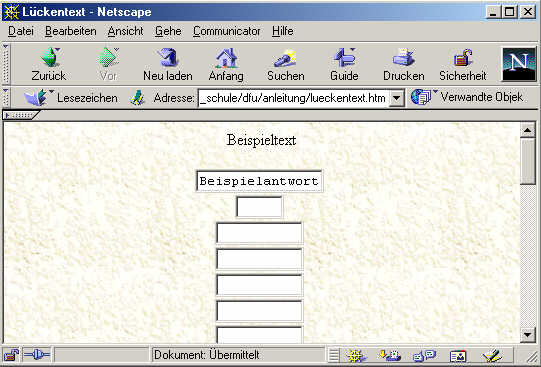Click the Beispielantwort text field
This screenshot has width=541, height=367.
coord(259,181)
